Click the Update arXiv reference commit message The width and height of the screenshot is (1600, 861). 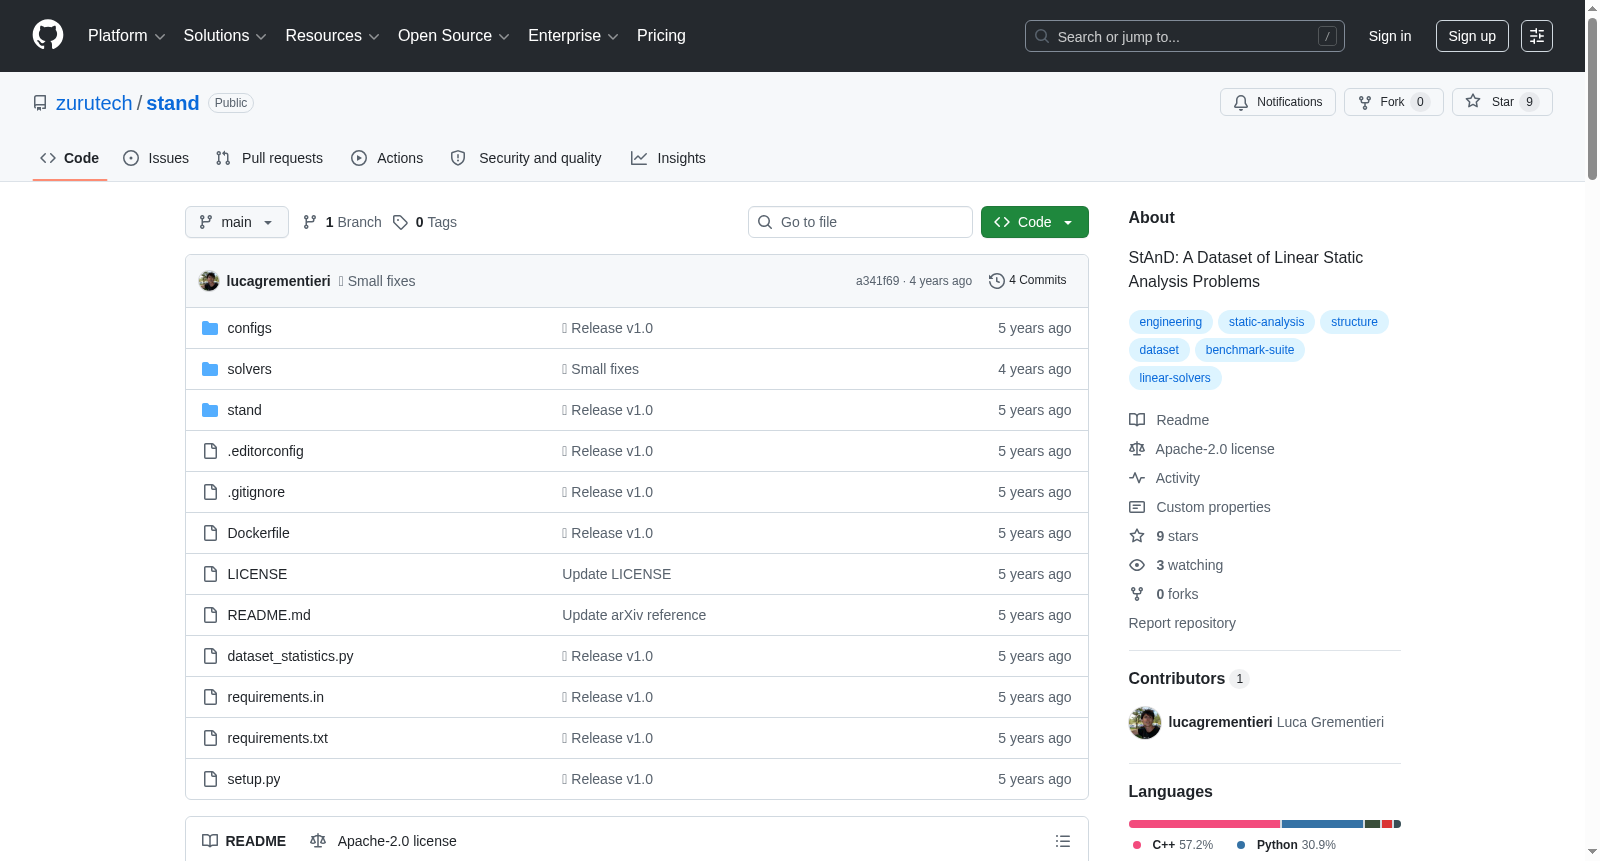pyautogui.click(x=634, y=615)
